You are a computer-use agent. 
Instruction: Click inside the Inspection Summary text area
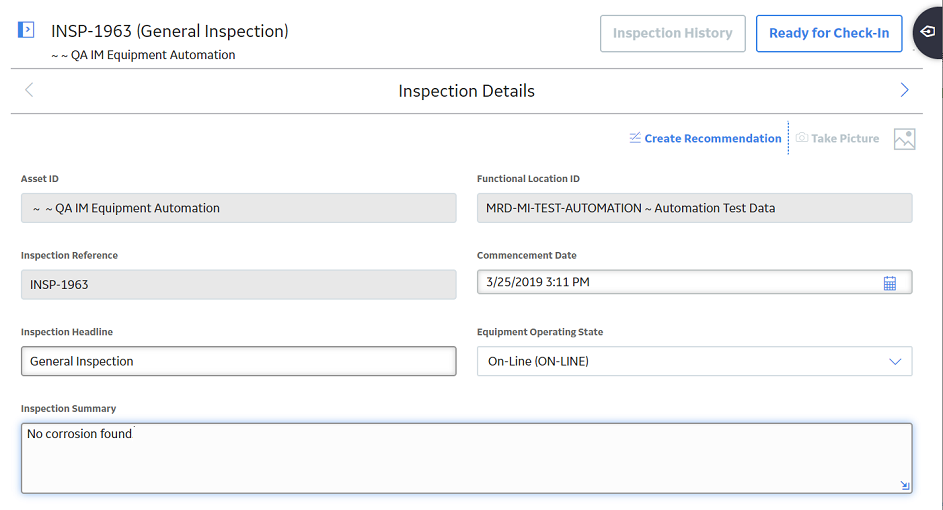coord(467,458)
